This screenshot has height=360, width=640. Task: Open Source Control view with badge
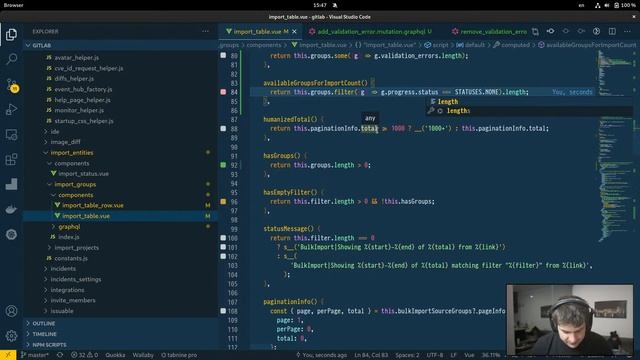[x=12, y=85]
